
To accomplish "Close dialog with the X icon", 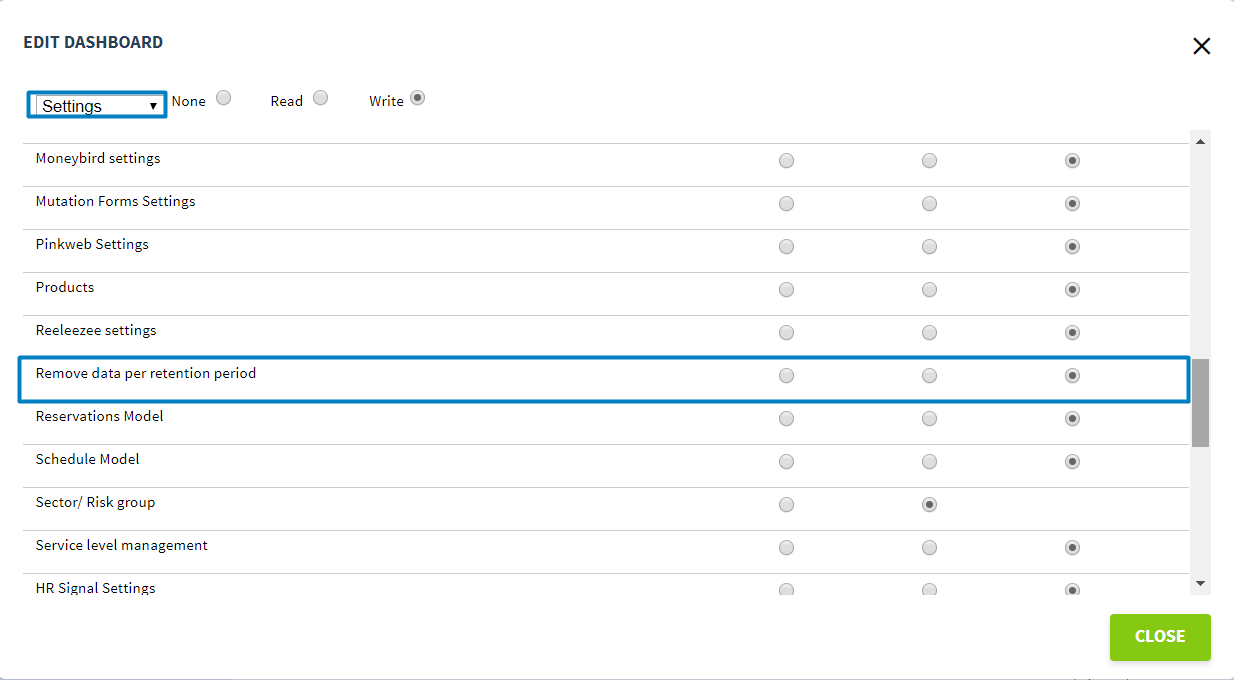I will click(1201, 46).
